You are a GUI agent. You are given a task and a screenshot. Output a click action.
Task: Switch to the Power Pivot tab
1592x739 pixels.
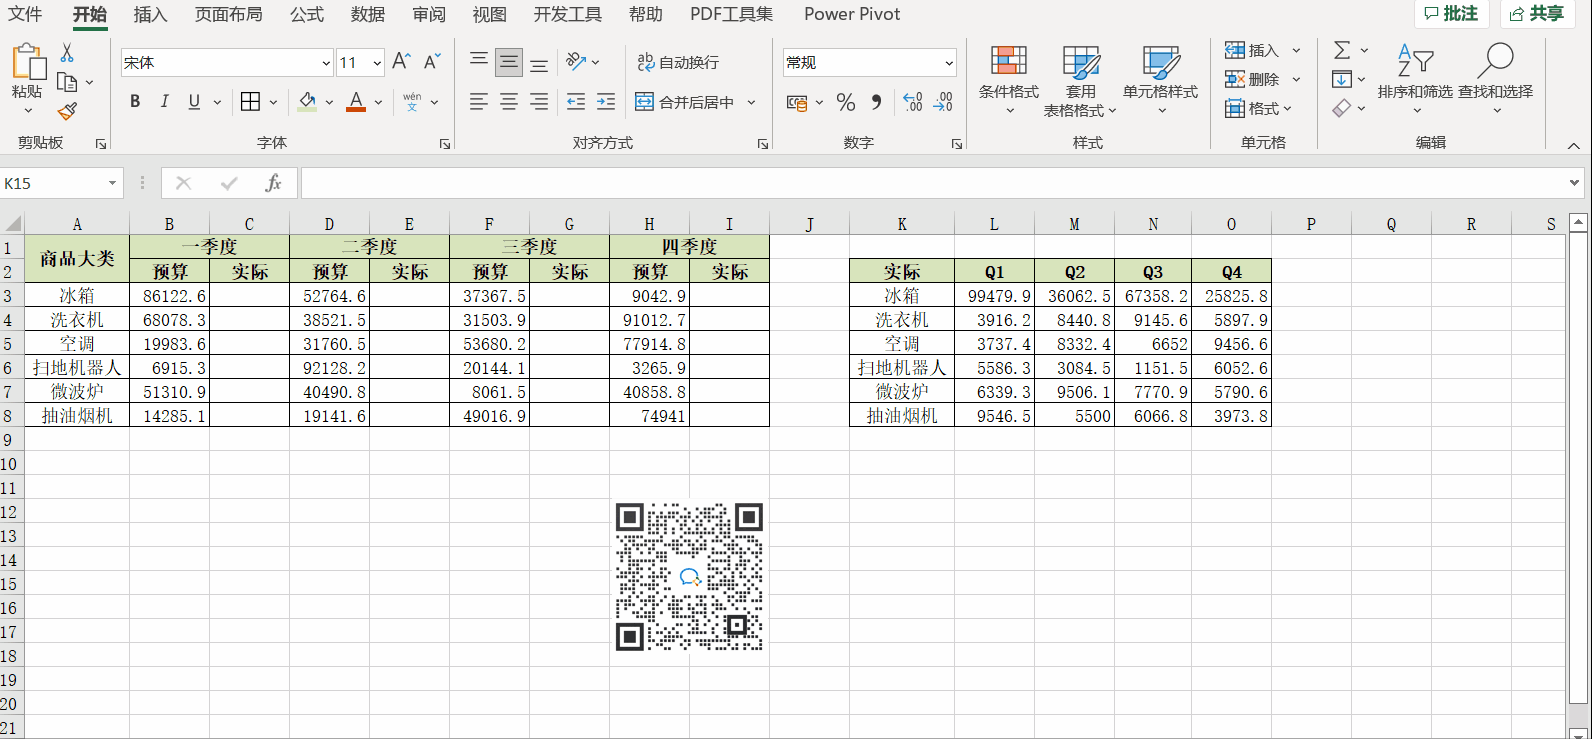pos(852,14)
